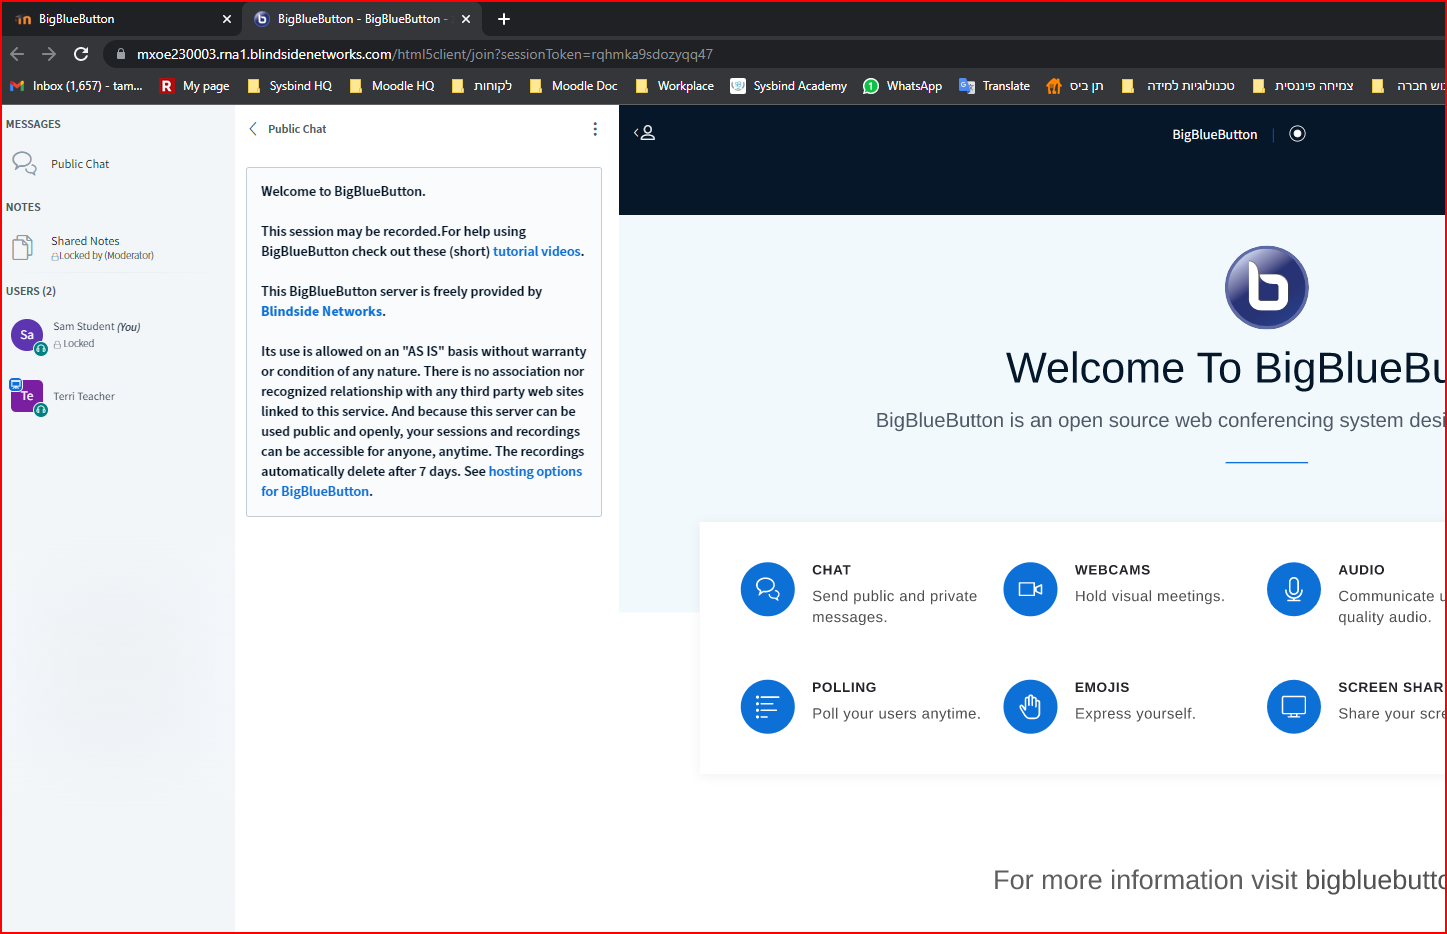Click the MESSAGES section header
Viewport: 1447px width, 934px height.
click(33, 124)
